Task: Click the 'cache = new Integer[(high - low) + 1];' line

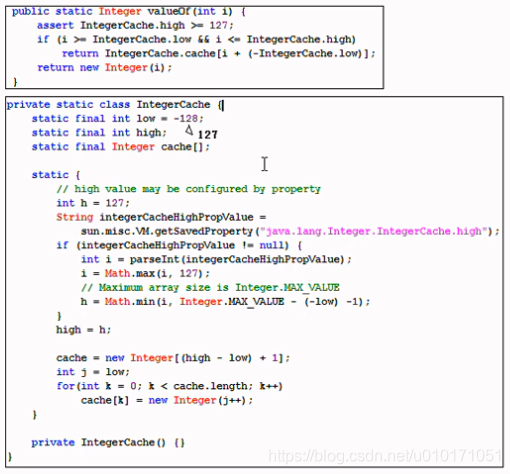Action: point(173,358)
